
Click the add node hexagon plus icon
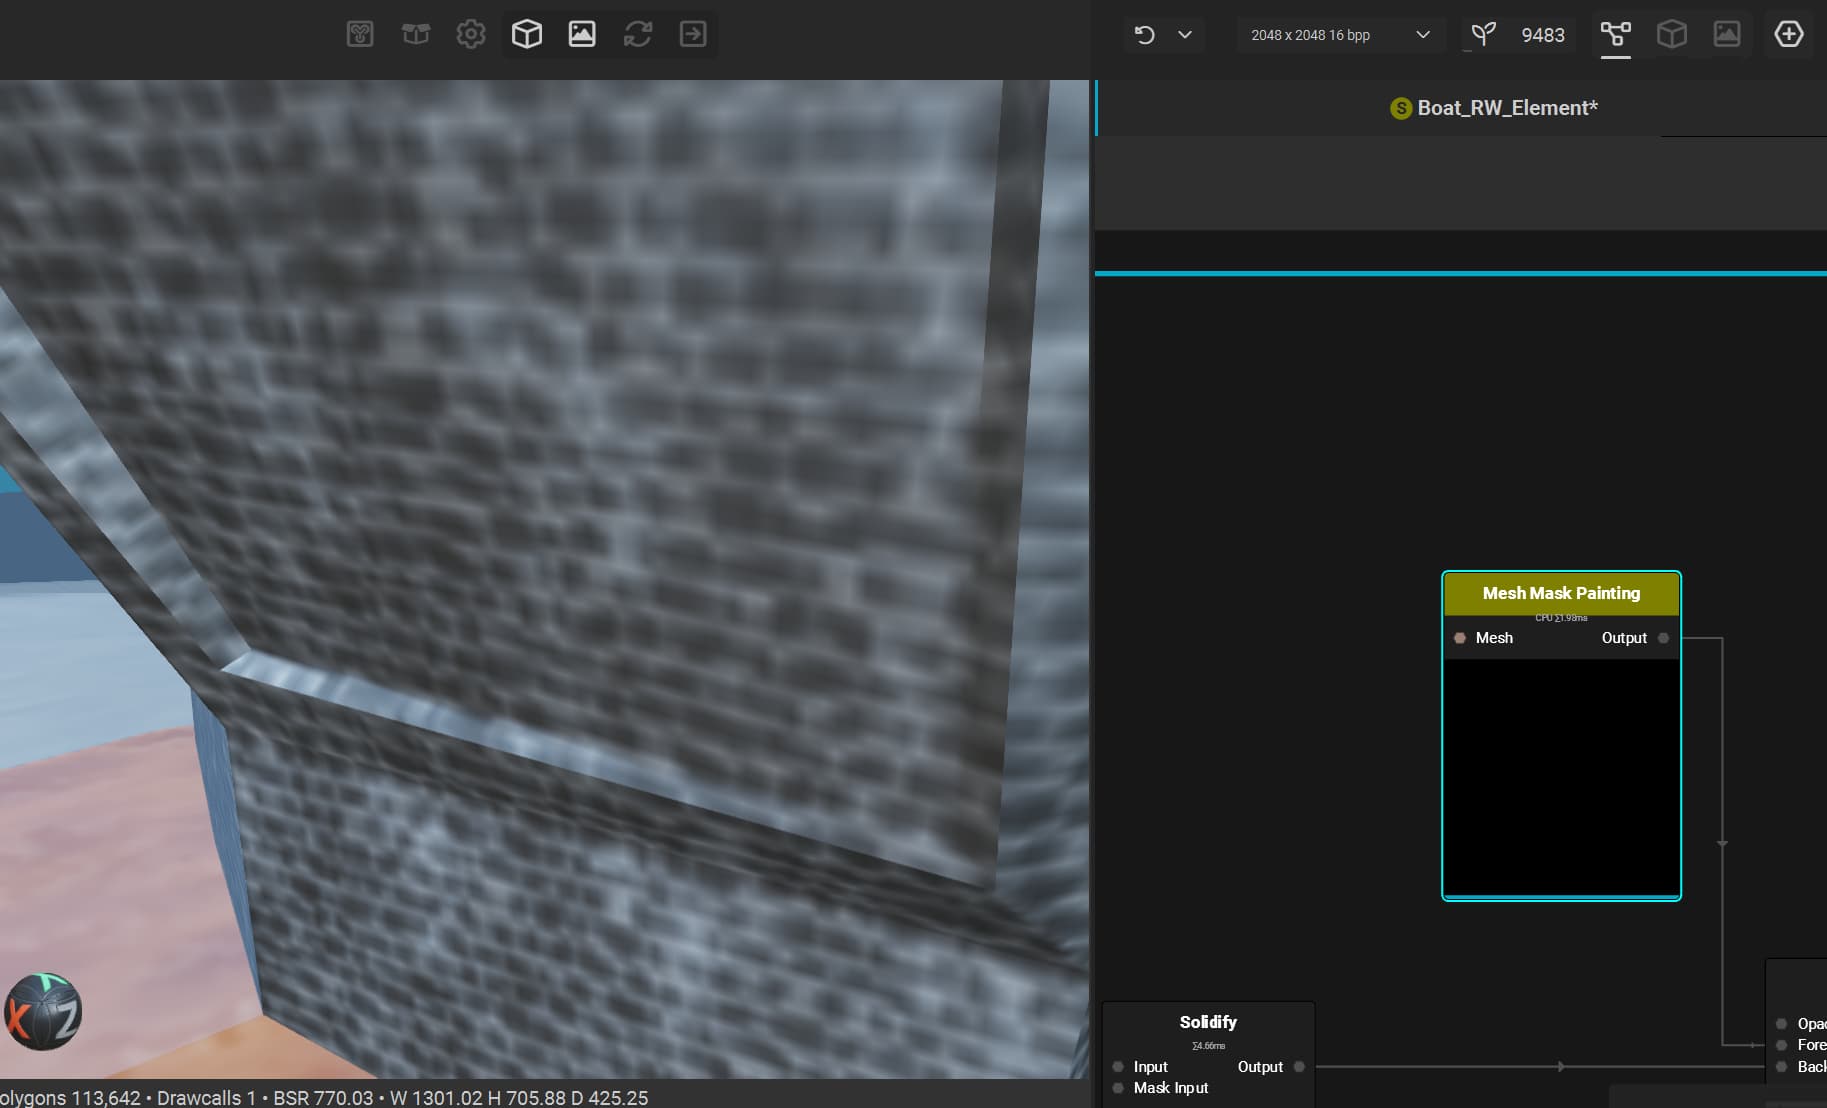point(1789,34)
